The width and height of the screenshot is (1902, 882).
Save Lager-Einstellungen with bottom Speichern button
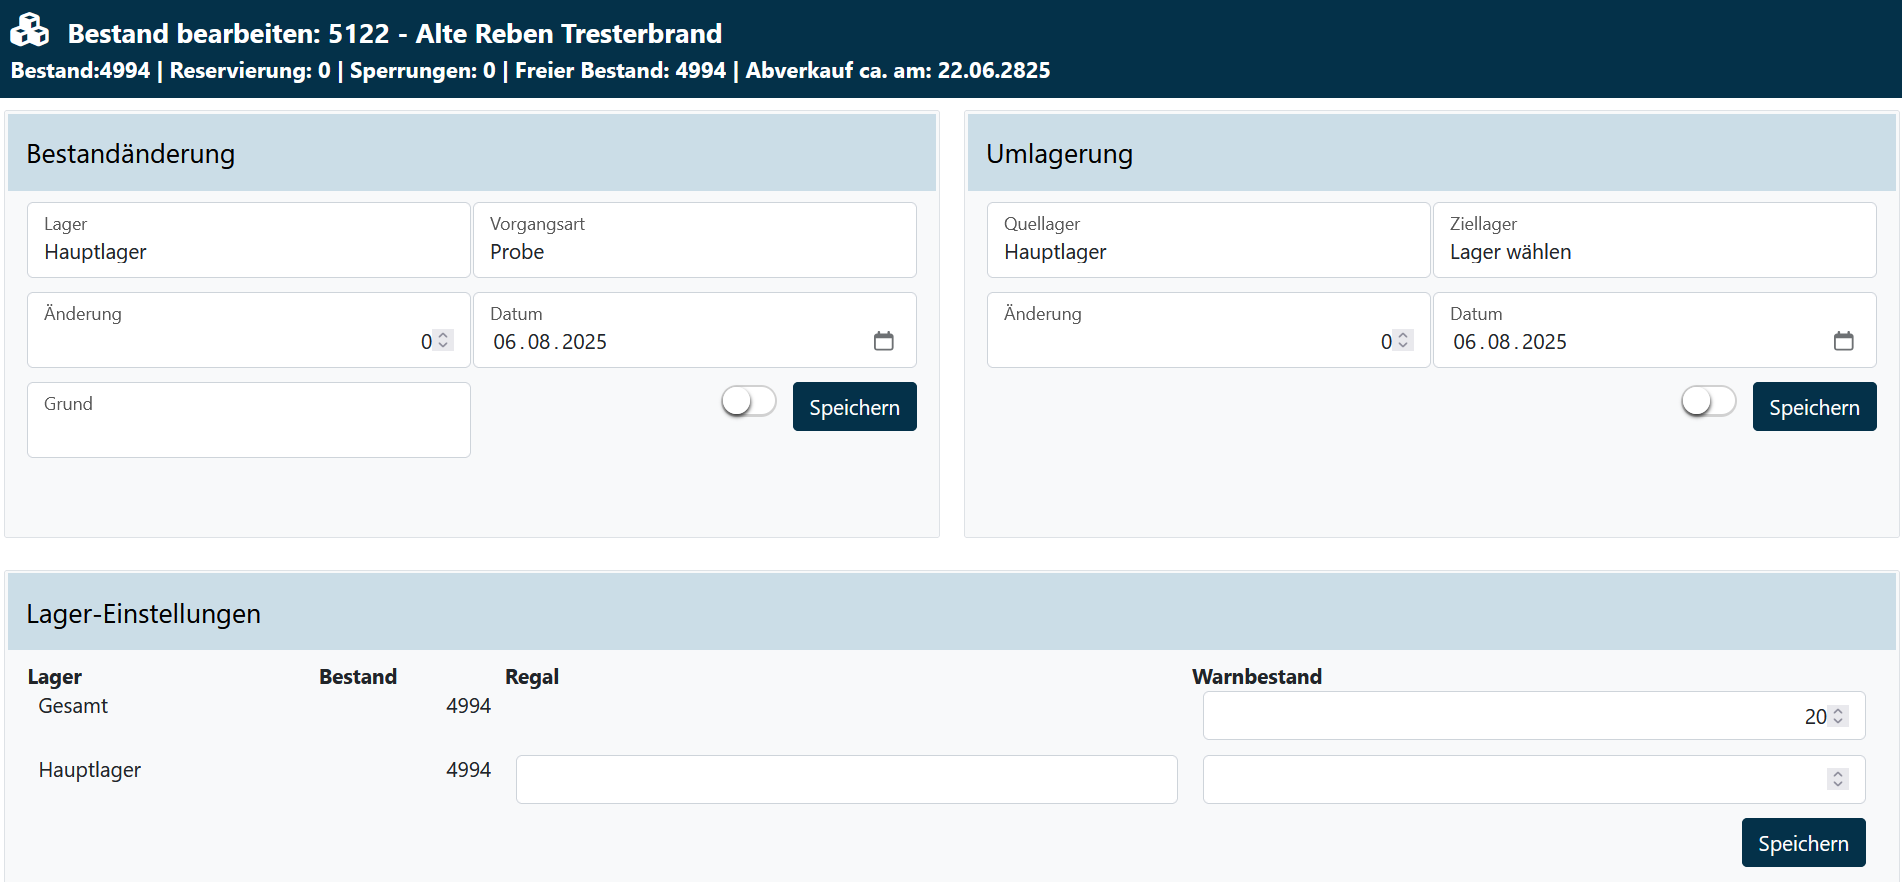(x=1803, y=843)
